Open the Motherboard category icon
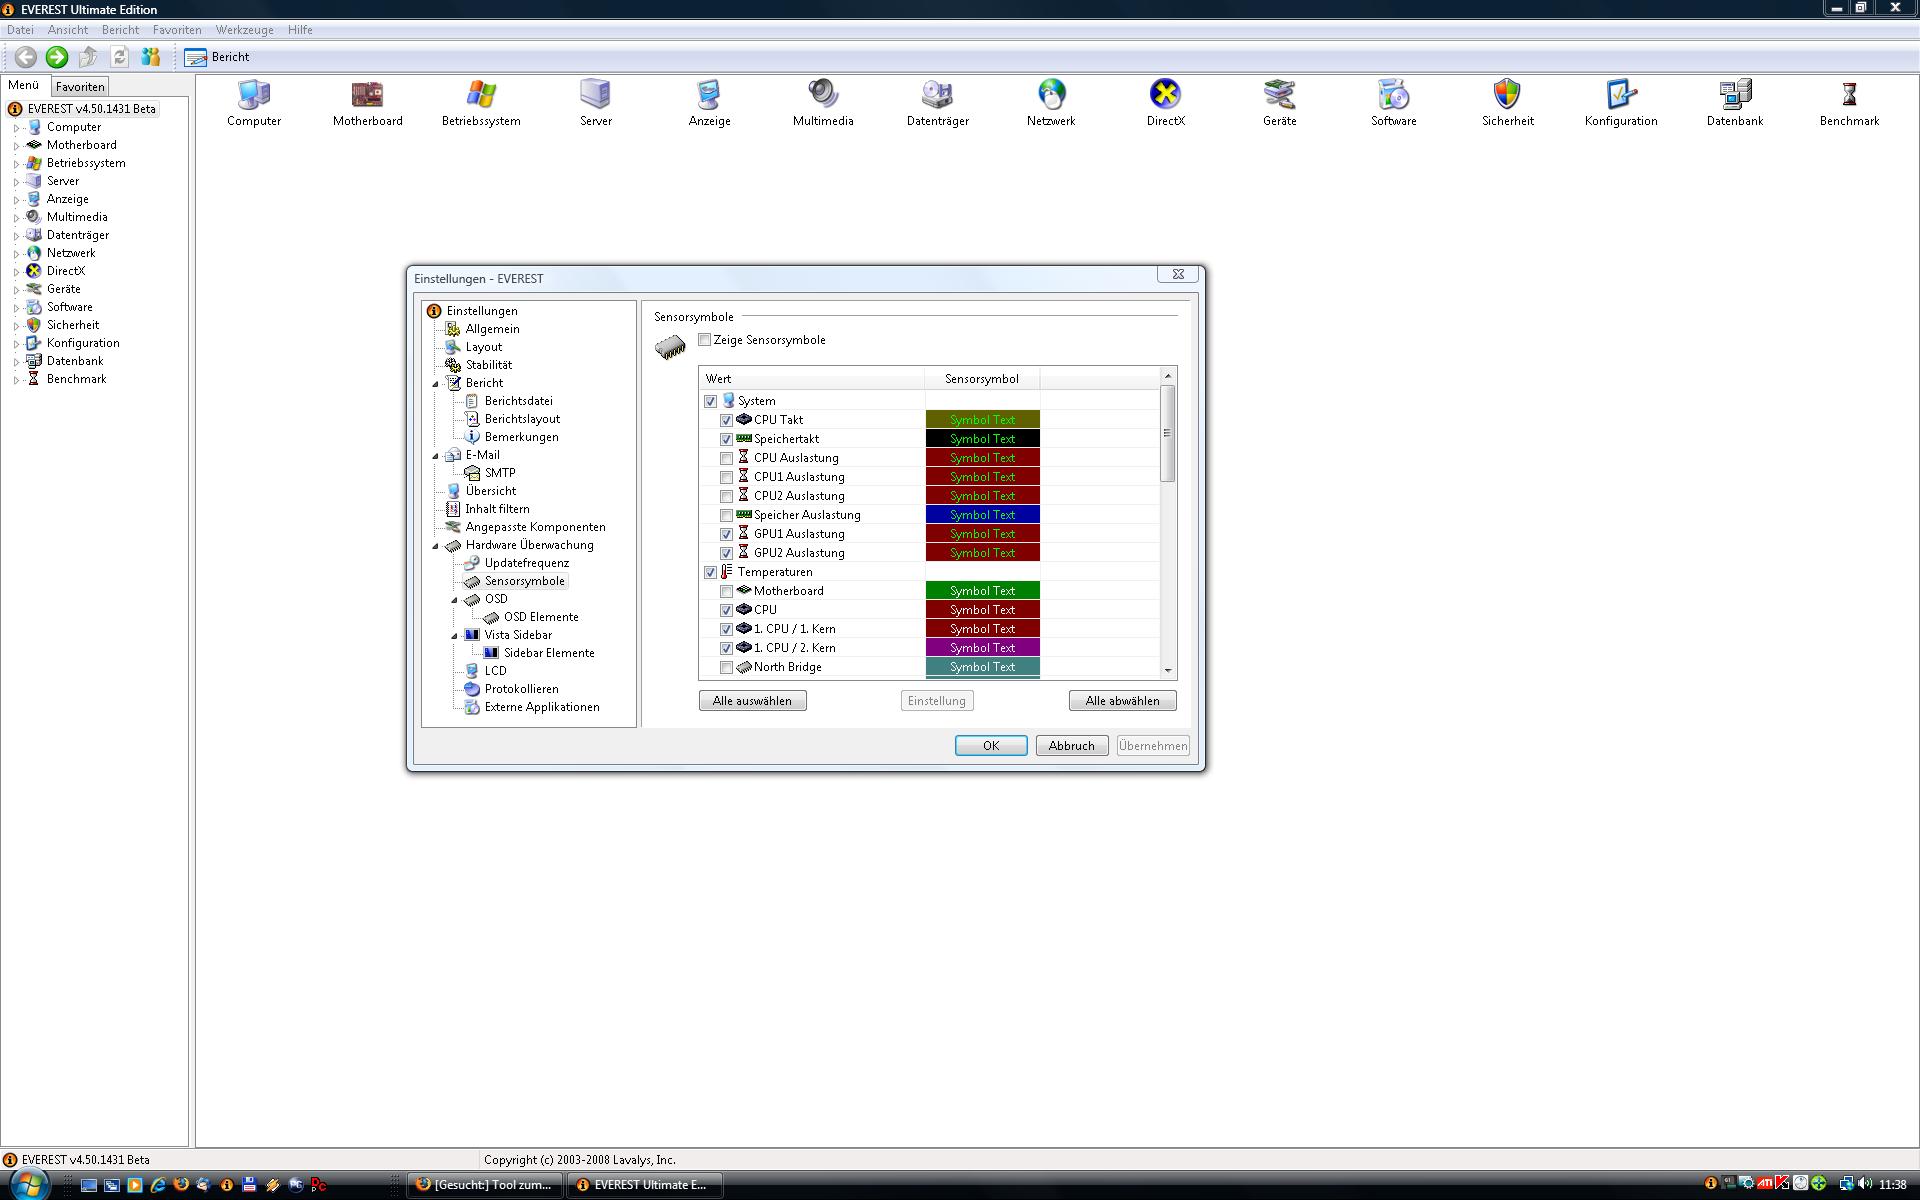This screenshot has height=1200, width=1920. (367, 95)
